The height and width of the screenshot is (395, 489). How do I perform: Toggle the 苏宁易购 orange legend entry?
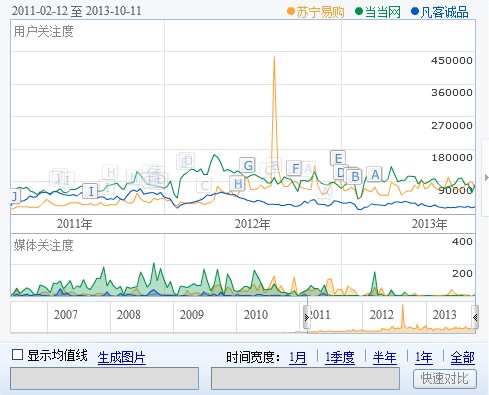(315, 12)
